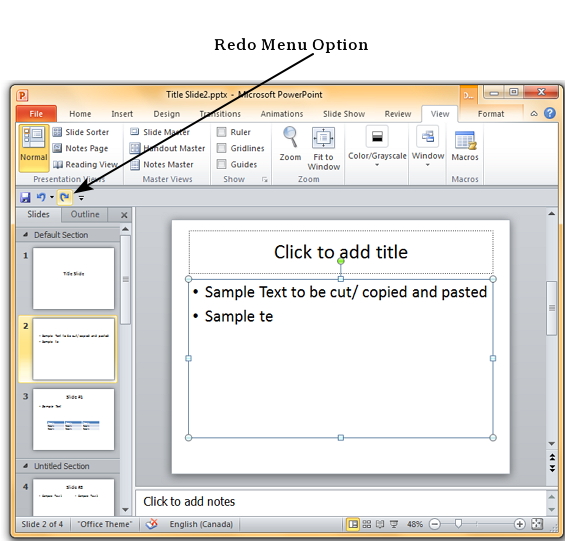Switch to the Insert ribbon tab
565x542 pixels.
click(122, 114)
